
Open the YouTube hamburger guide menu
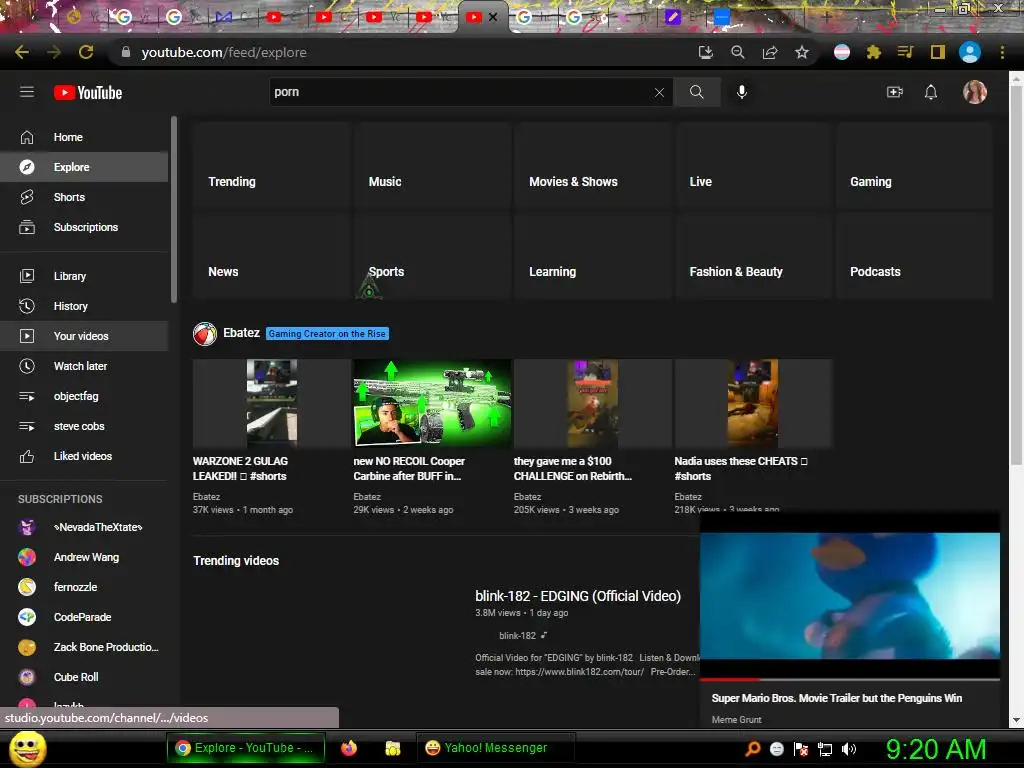27,92
